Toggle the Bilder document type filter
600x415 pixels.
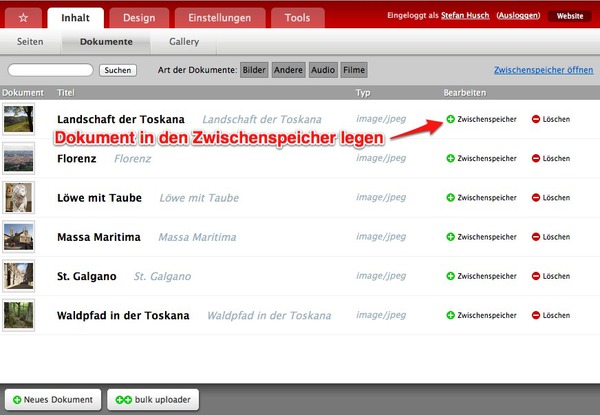click(x=254, y=70)
